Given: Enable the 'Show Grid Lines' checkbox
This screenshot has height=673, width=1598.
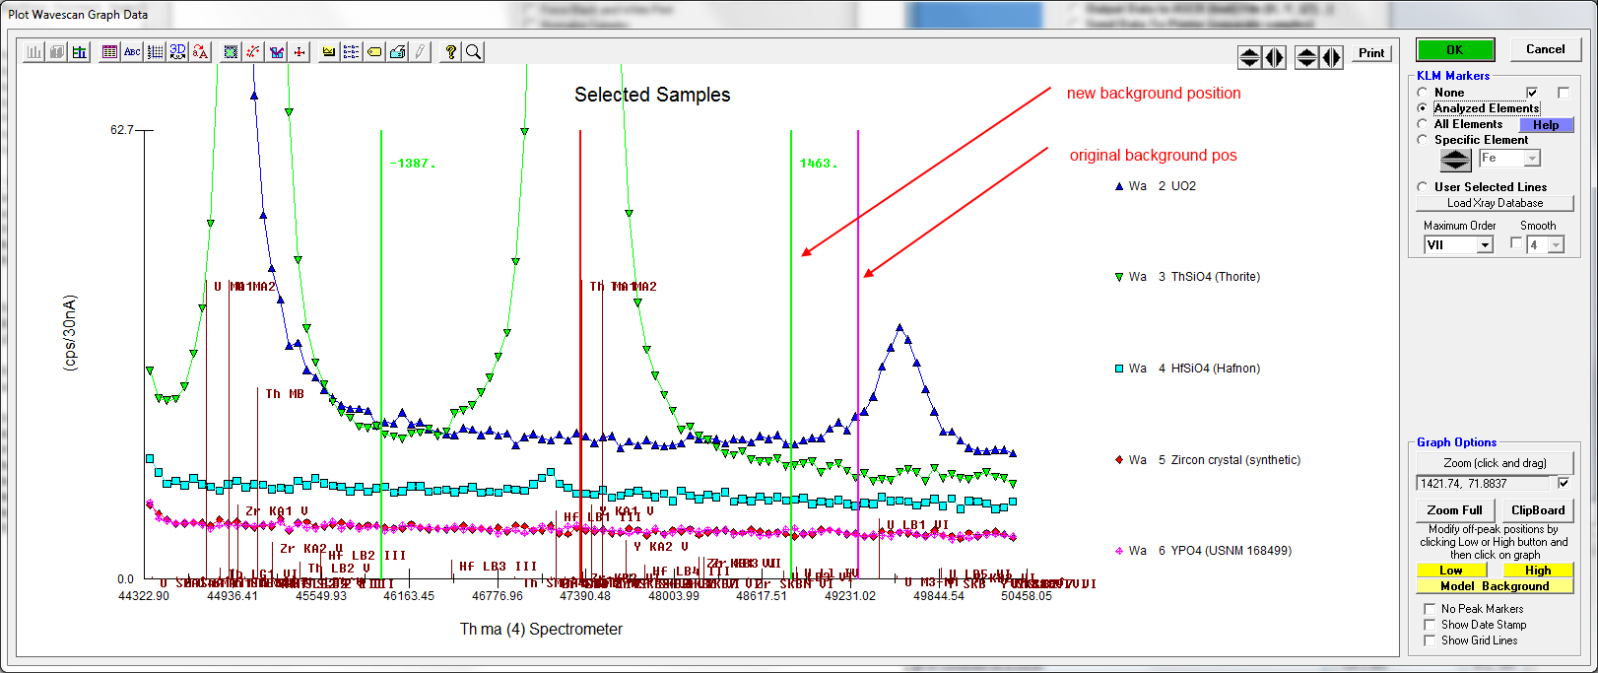Looking at the screenshot, I should [x=1429, y=641].
